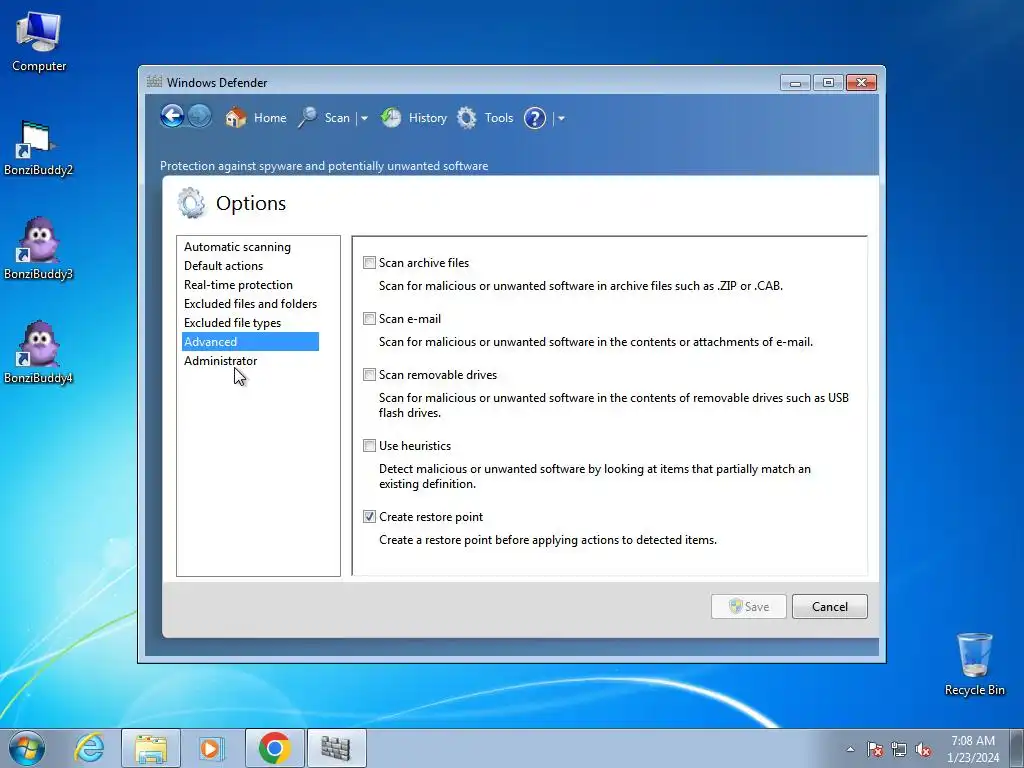Click the Cancel button
1024x768 pixels.
click(x=829, y=607)
